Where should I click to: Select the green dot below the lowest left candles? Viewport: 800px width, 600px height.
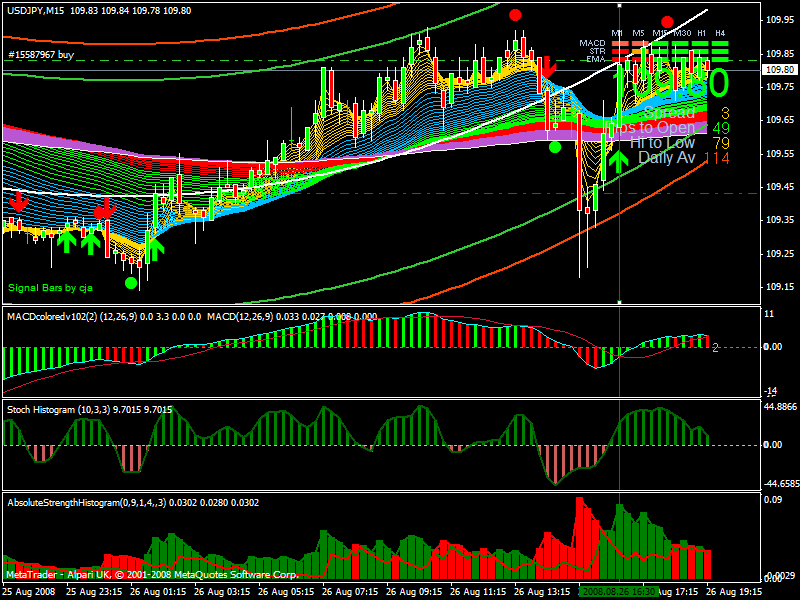tap(131, 283)
